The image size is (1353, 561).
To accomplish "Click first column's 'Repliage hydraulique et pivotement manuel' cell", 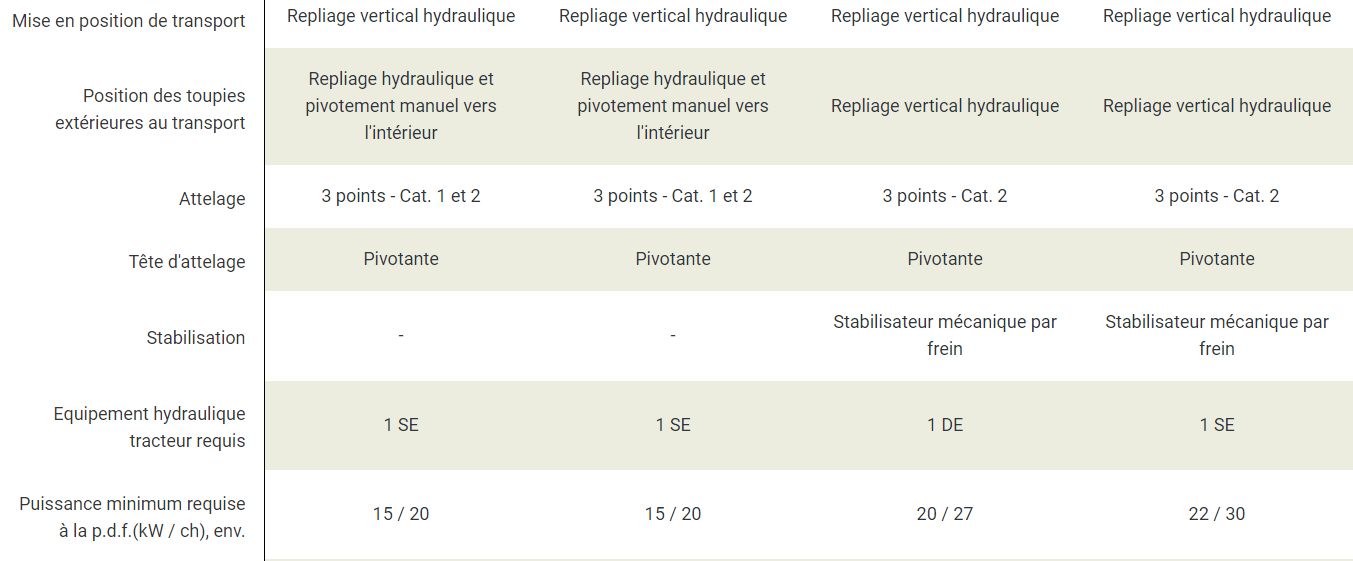I will [401, 105].
